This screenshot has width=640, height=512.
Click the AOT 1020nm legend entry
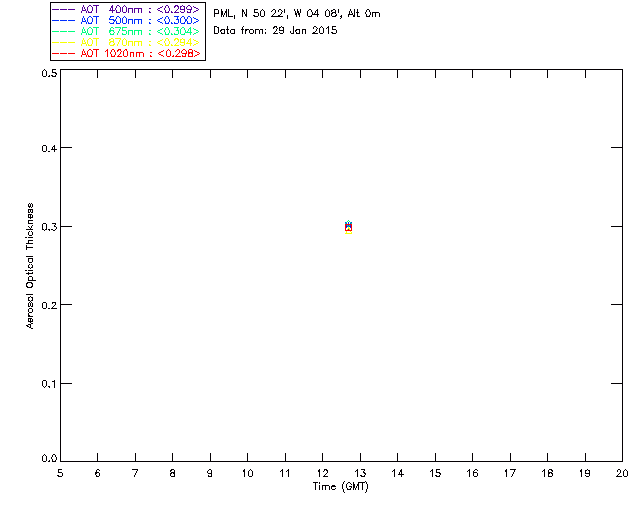[126, 53]
